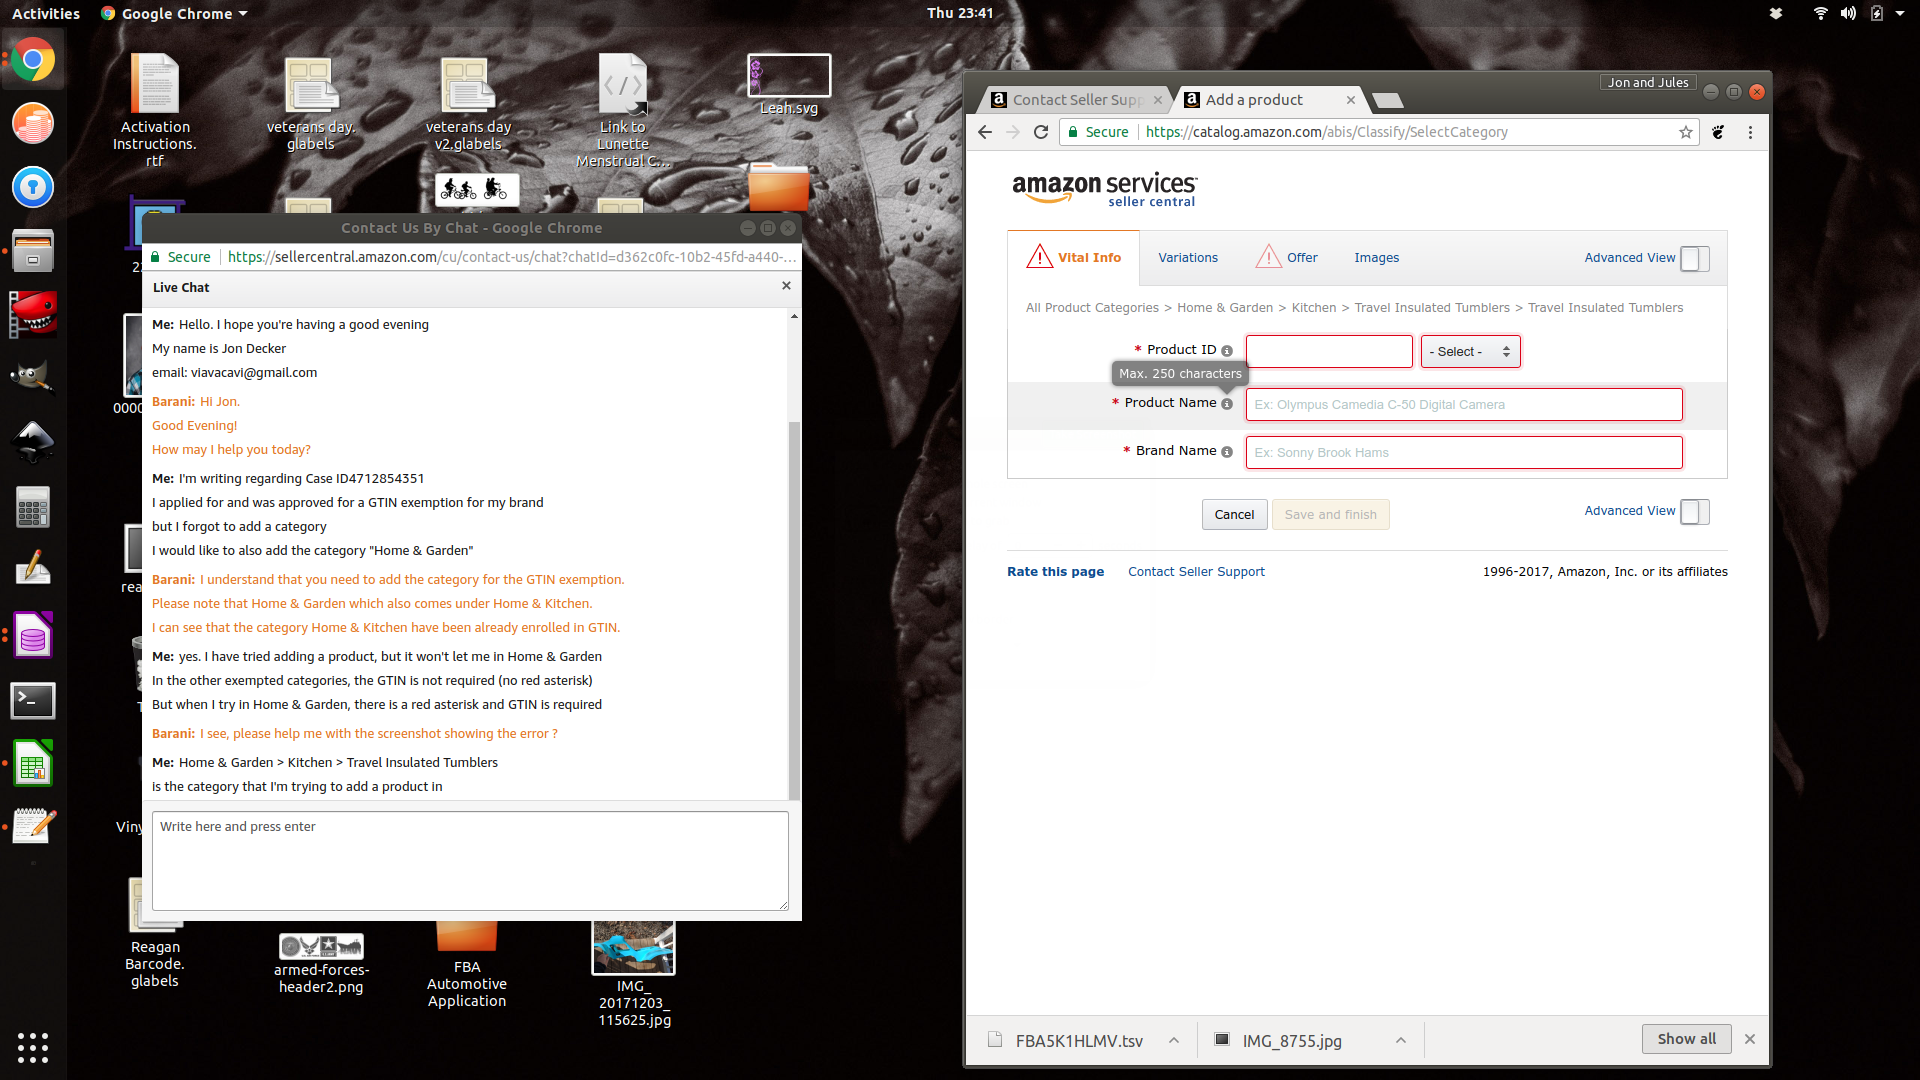Select veterans day.glabels desktop file
This screenshot has height=1080, width=1920.
pyautogui.click(x=310, y=103)
